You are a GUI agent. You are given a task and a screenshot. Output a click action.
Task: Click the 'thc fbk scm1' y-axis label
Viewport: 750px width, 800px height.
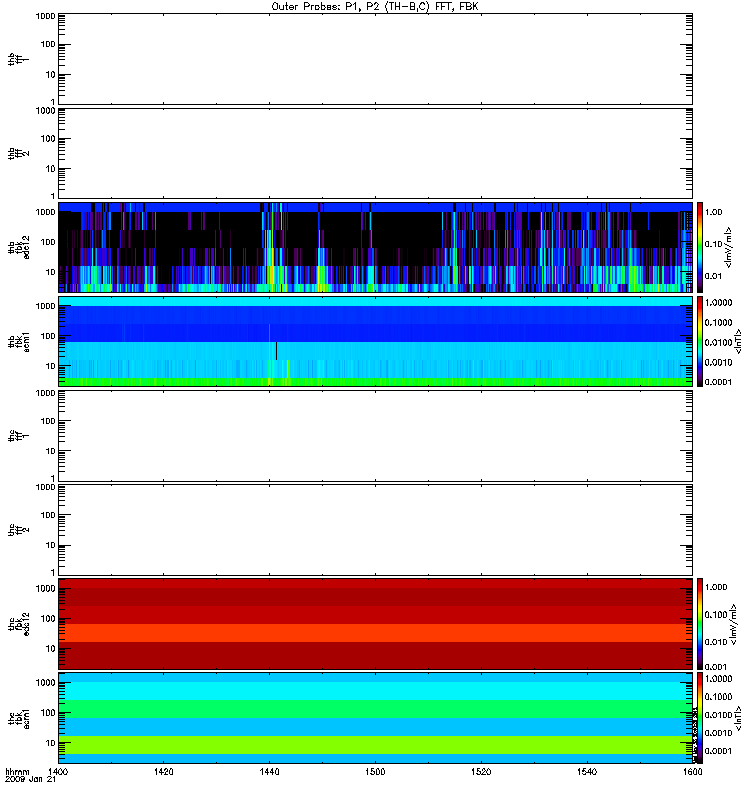pyautogui.click(x=19, y=718)
